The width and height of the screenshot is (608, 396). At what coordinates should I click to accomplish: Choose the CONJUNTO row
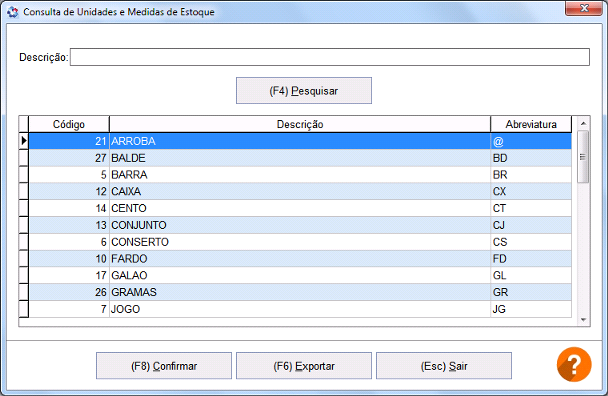(x=300, y=225)
